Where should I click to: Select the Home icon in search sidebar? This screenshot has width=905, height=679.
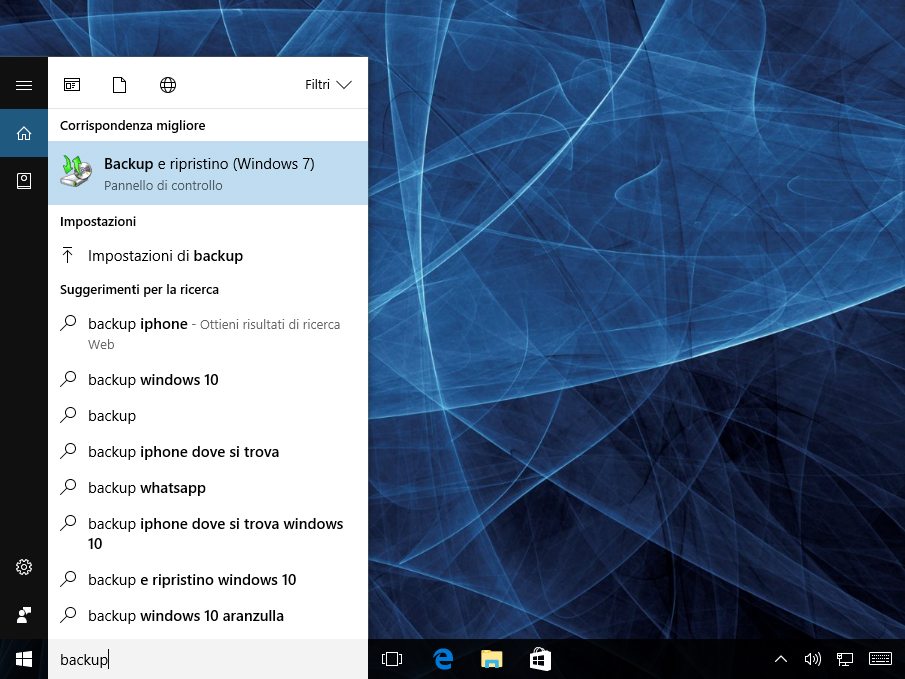coord(24,133)
